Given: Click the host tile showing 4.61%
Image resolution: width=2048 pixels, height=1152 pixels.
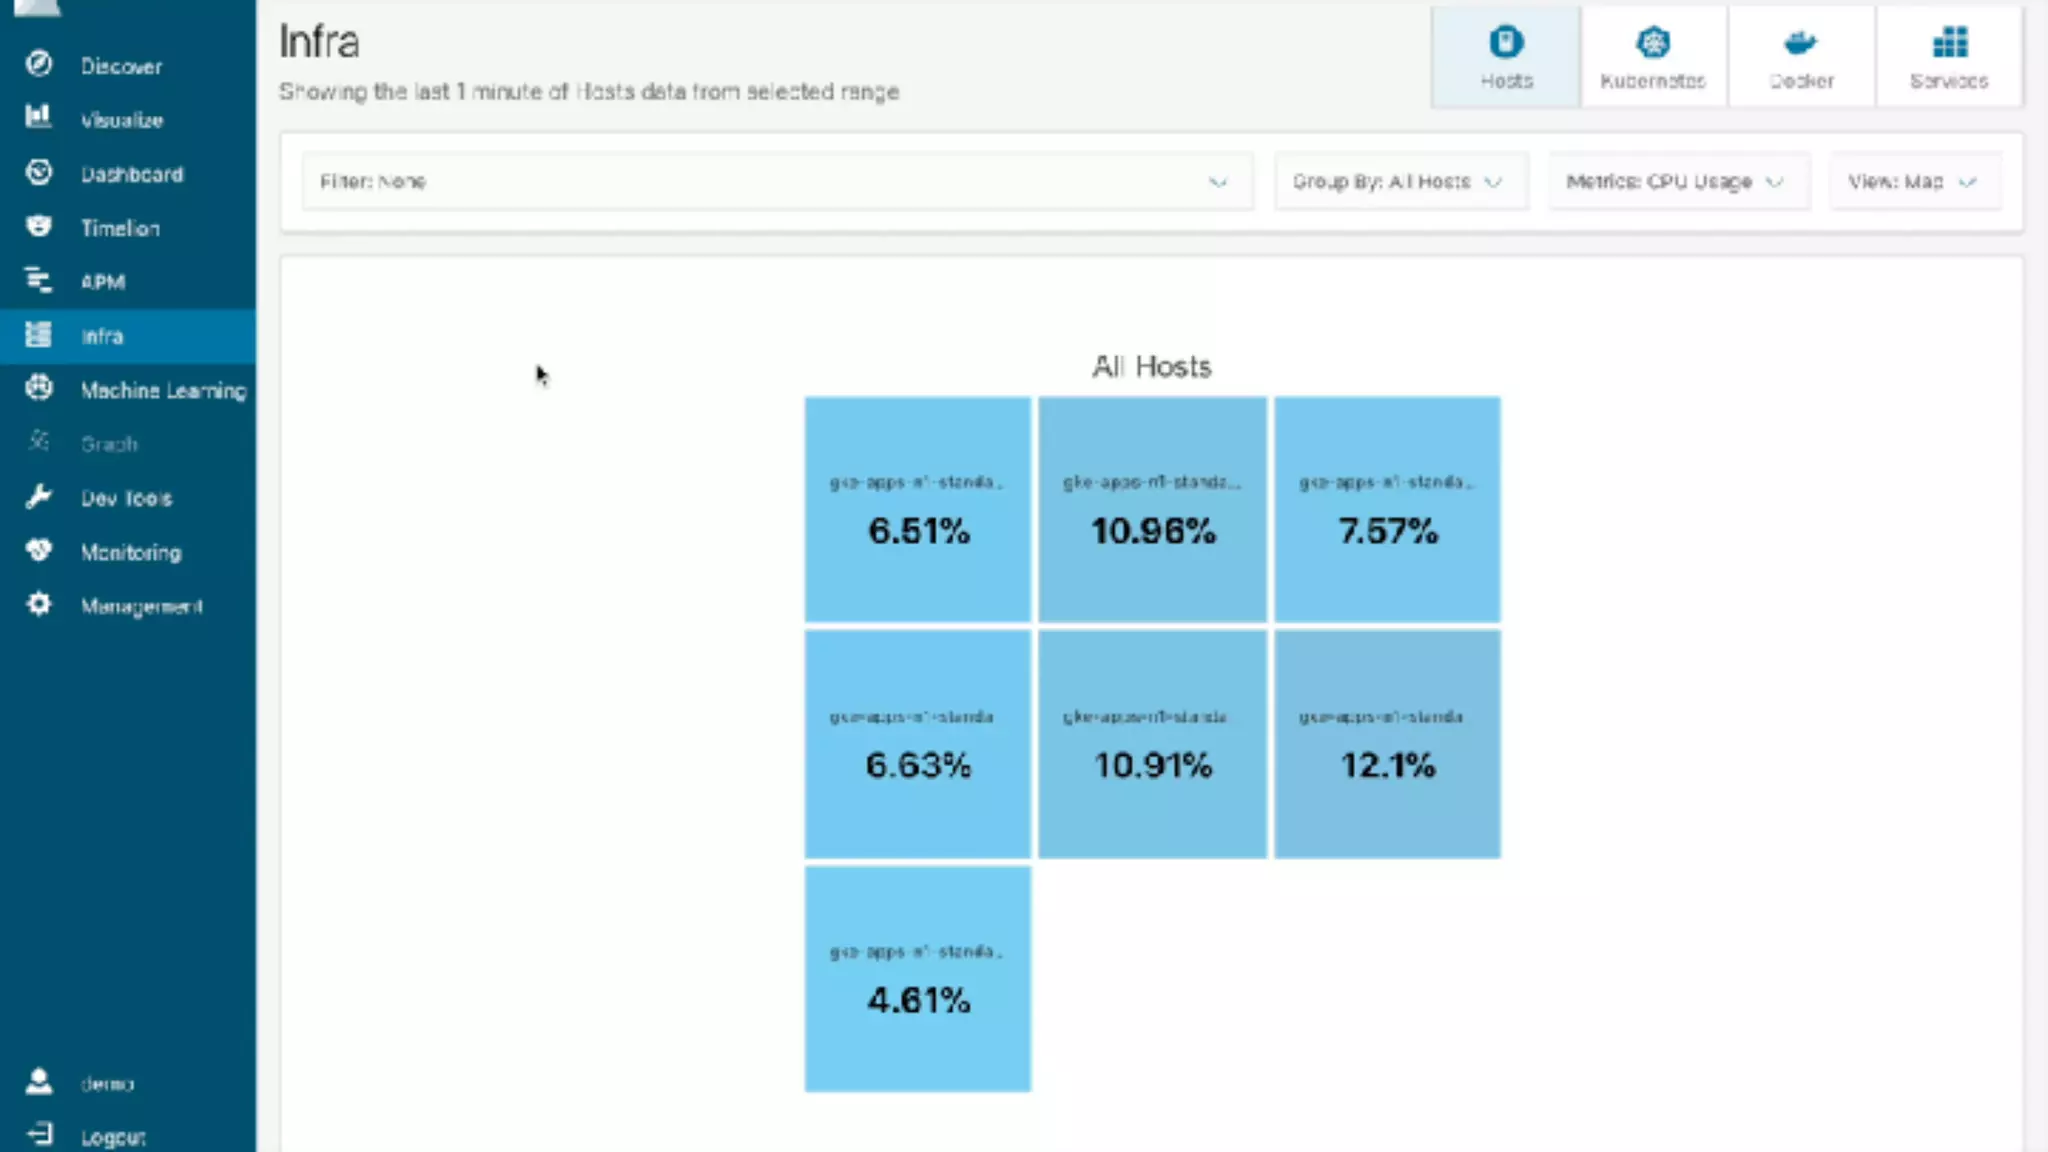Looking at the screenshot, I should pos(917,979).
